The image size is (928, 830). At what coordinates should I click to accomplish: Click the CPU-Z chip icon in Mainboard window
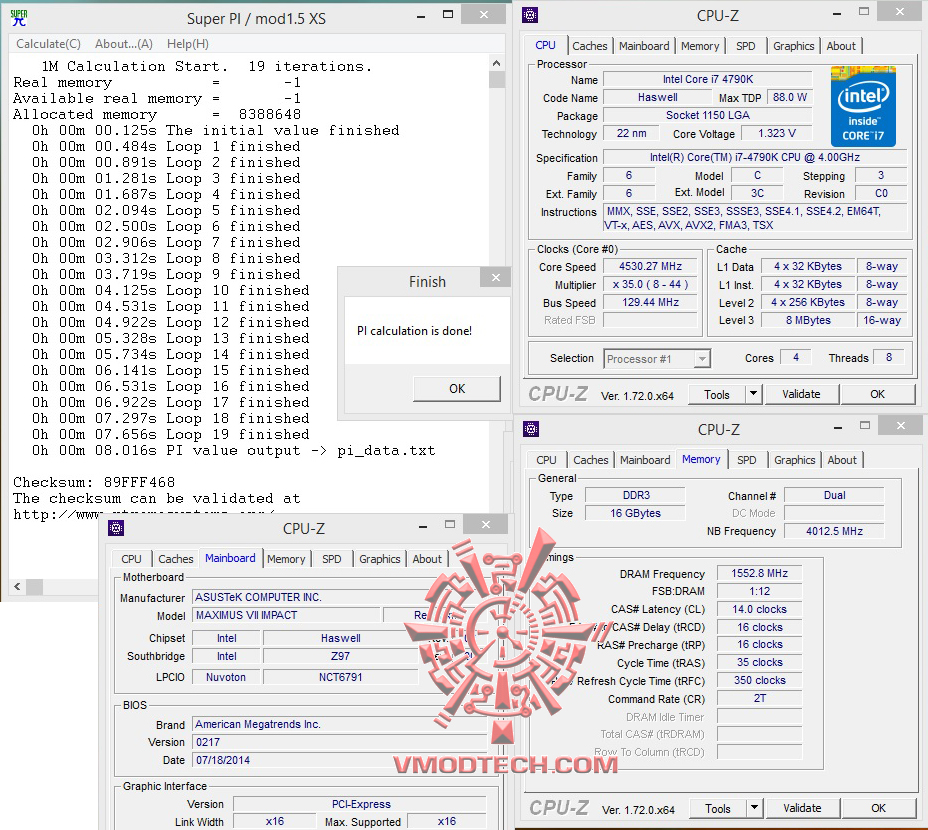[116, 527]
